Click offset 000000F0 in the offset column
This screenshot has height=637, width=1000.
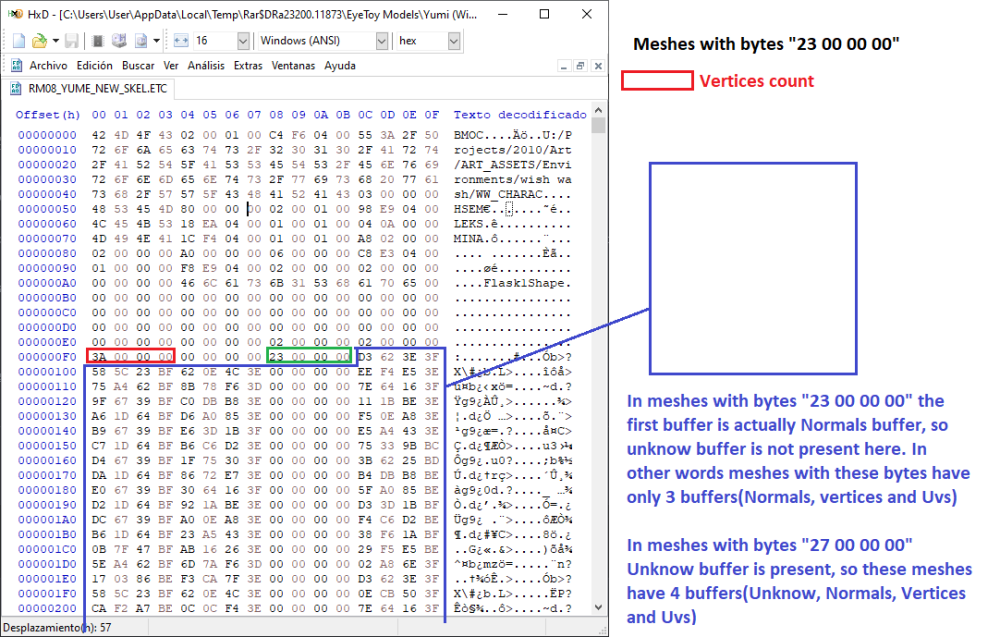pyautogui.click(x=48, y=357)
